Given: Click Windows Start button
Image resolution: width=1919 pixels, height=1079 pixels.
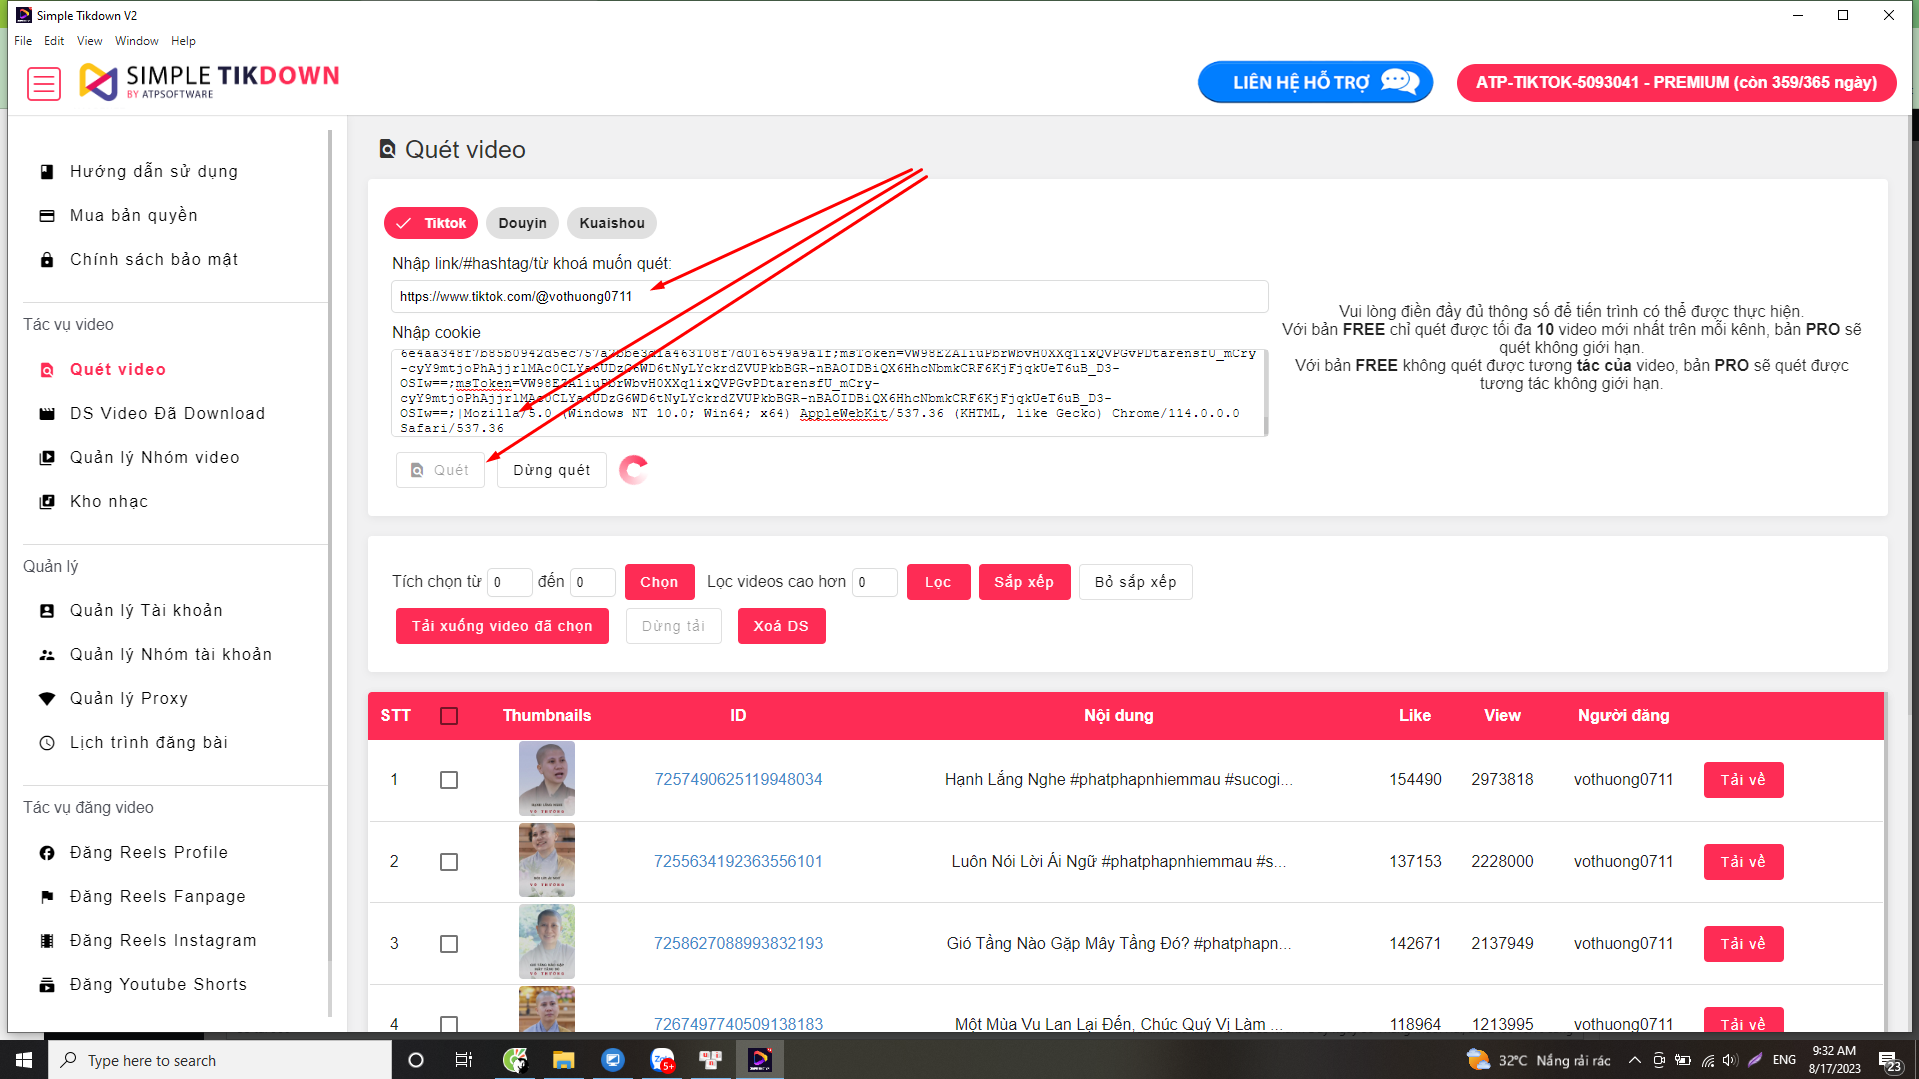Looking at the screenshot, I should click(x=24, y=1060).
